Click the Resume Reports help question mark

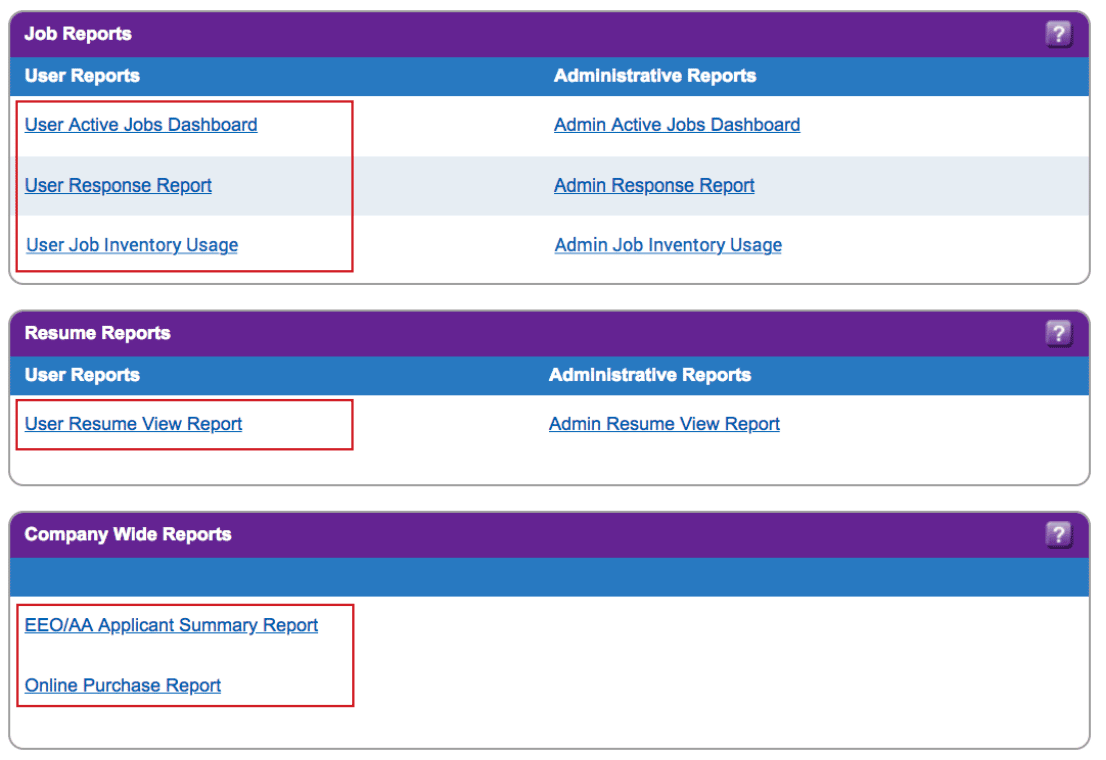pos(1058,334)
